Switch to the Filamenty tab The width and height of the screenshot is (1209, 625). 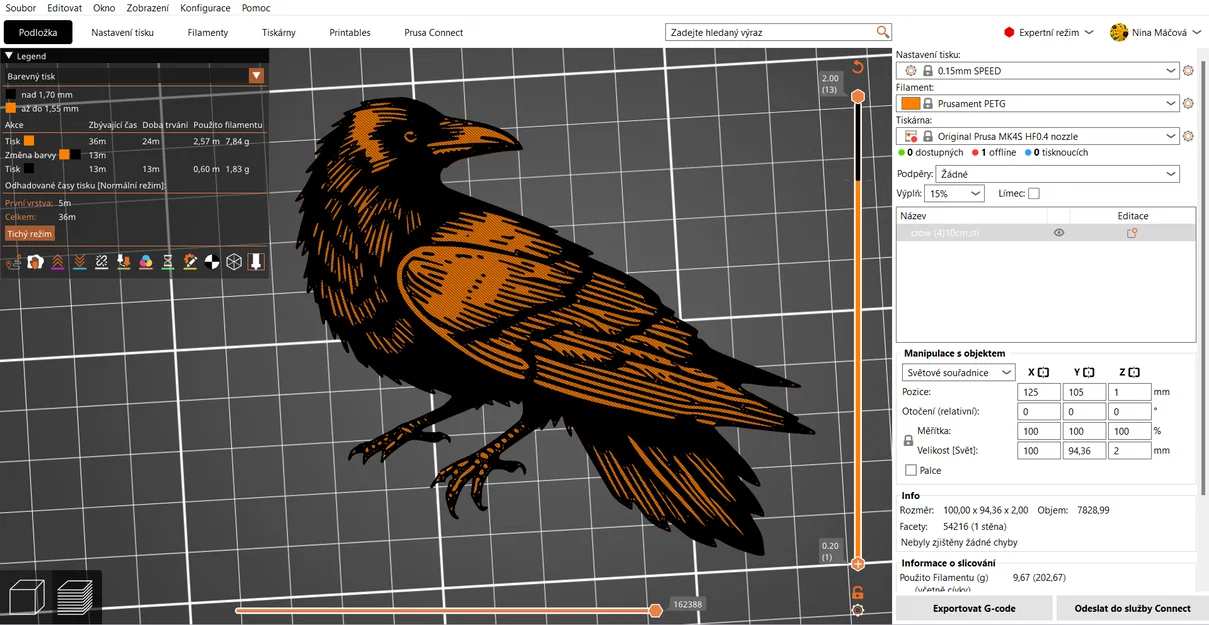click(208, 33)
